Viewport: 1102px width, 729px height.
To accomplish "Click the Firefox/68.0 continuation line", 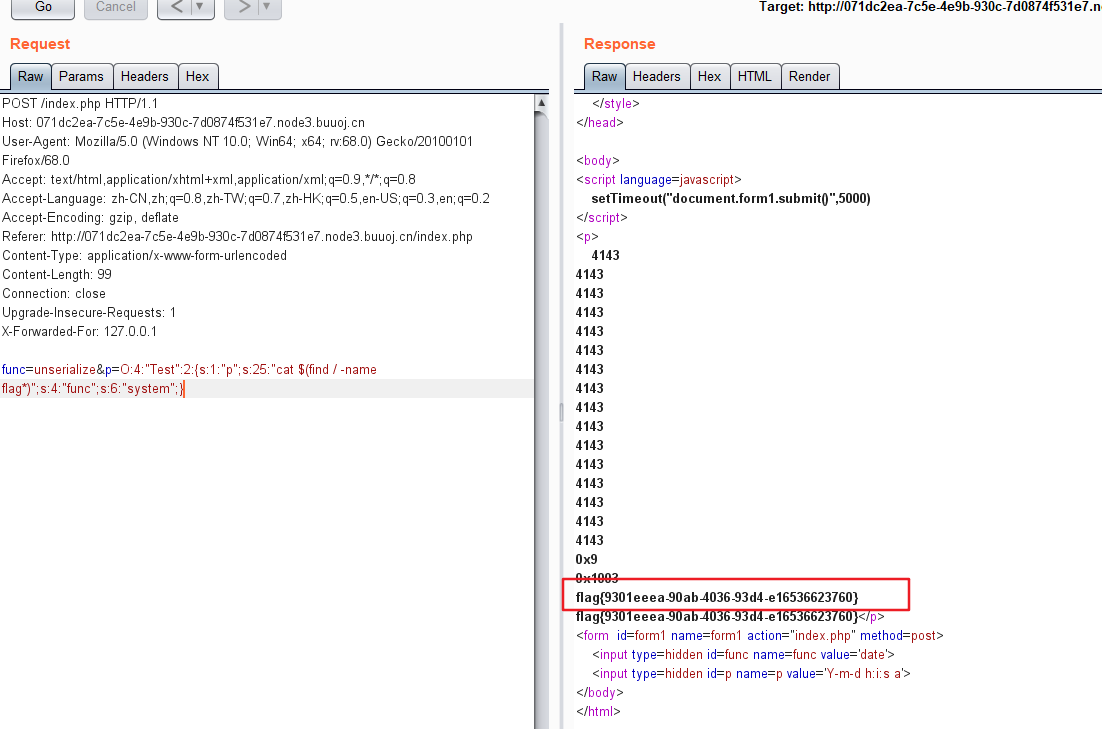I will (x=36, y=160).
